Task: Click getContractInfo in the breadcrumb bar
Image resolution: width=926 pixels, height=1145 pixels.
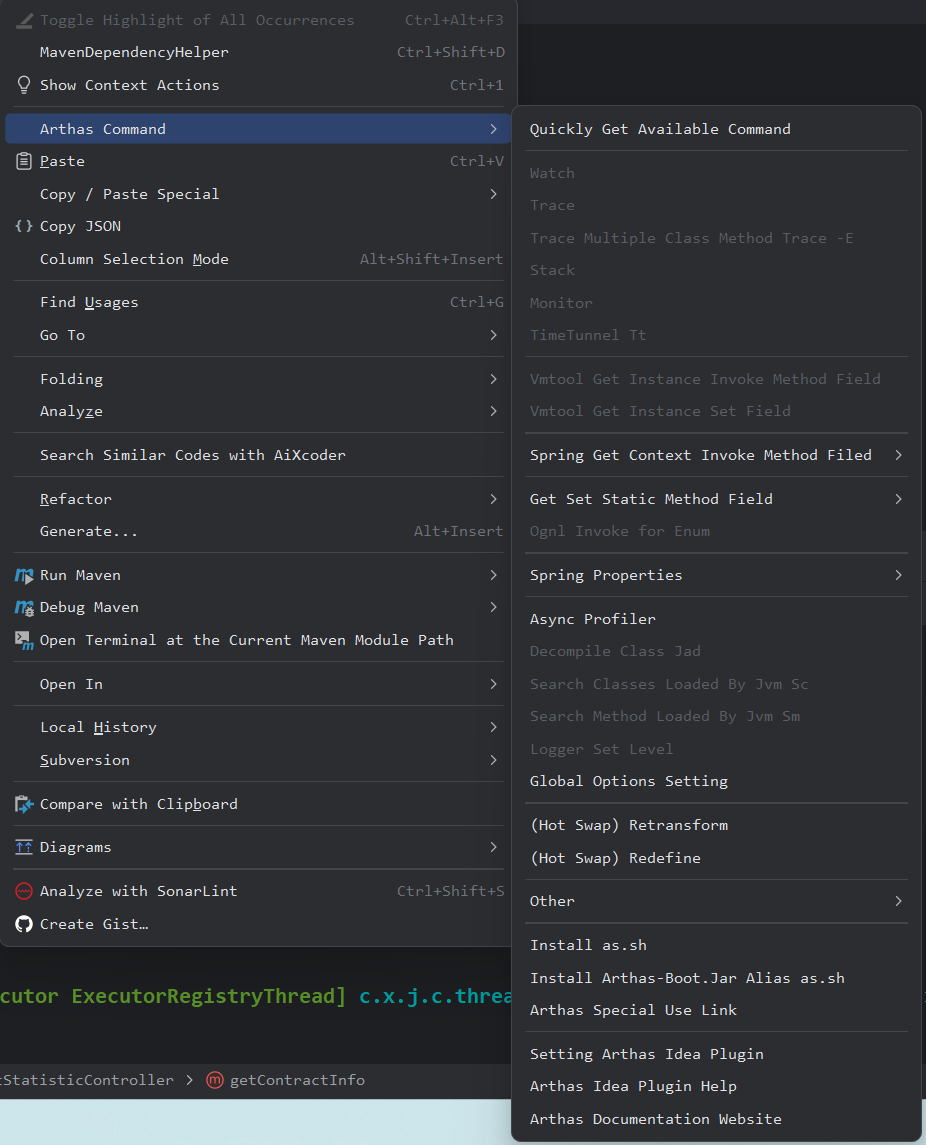Action: 297,1080
